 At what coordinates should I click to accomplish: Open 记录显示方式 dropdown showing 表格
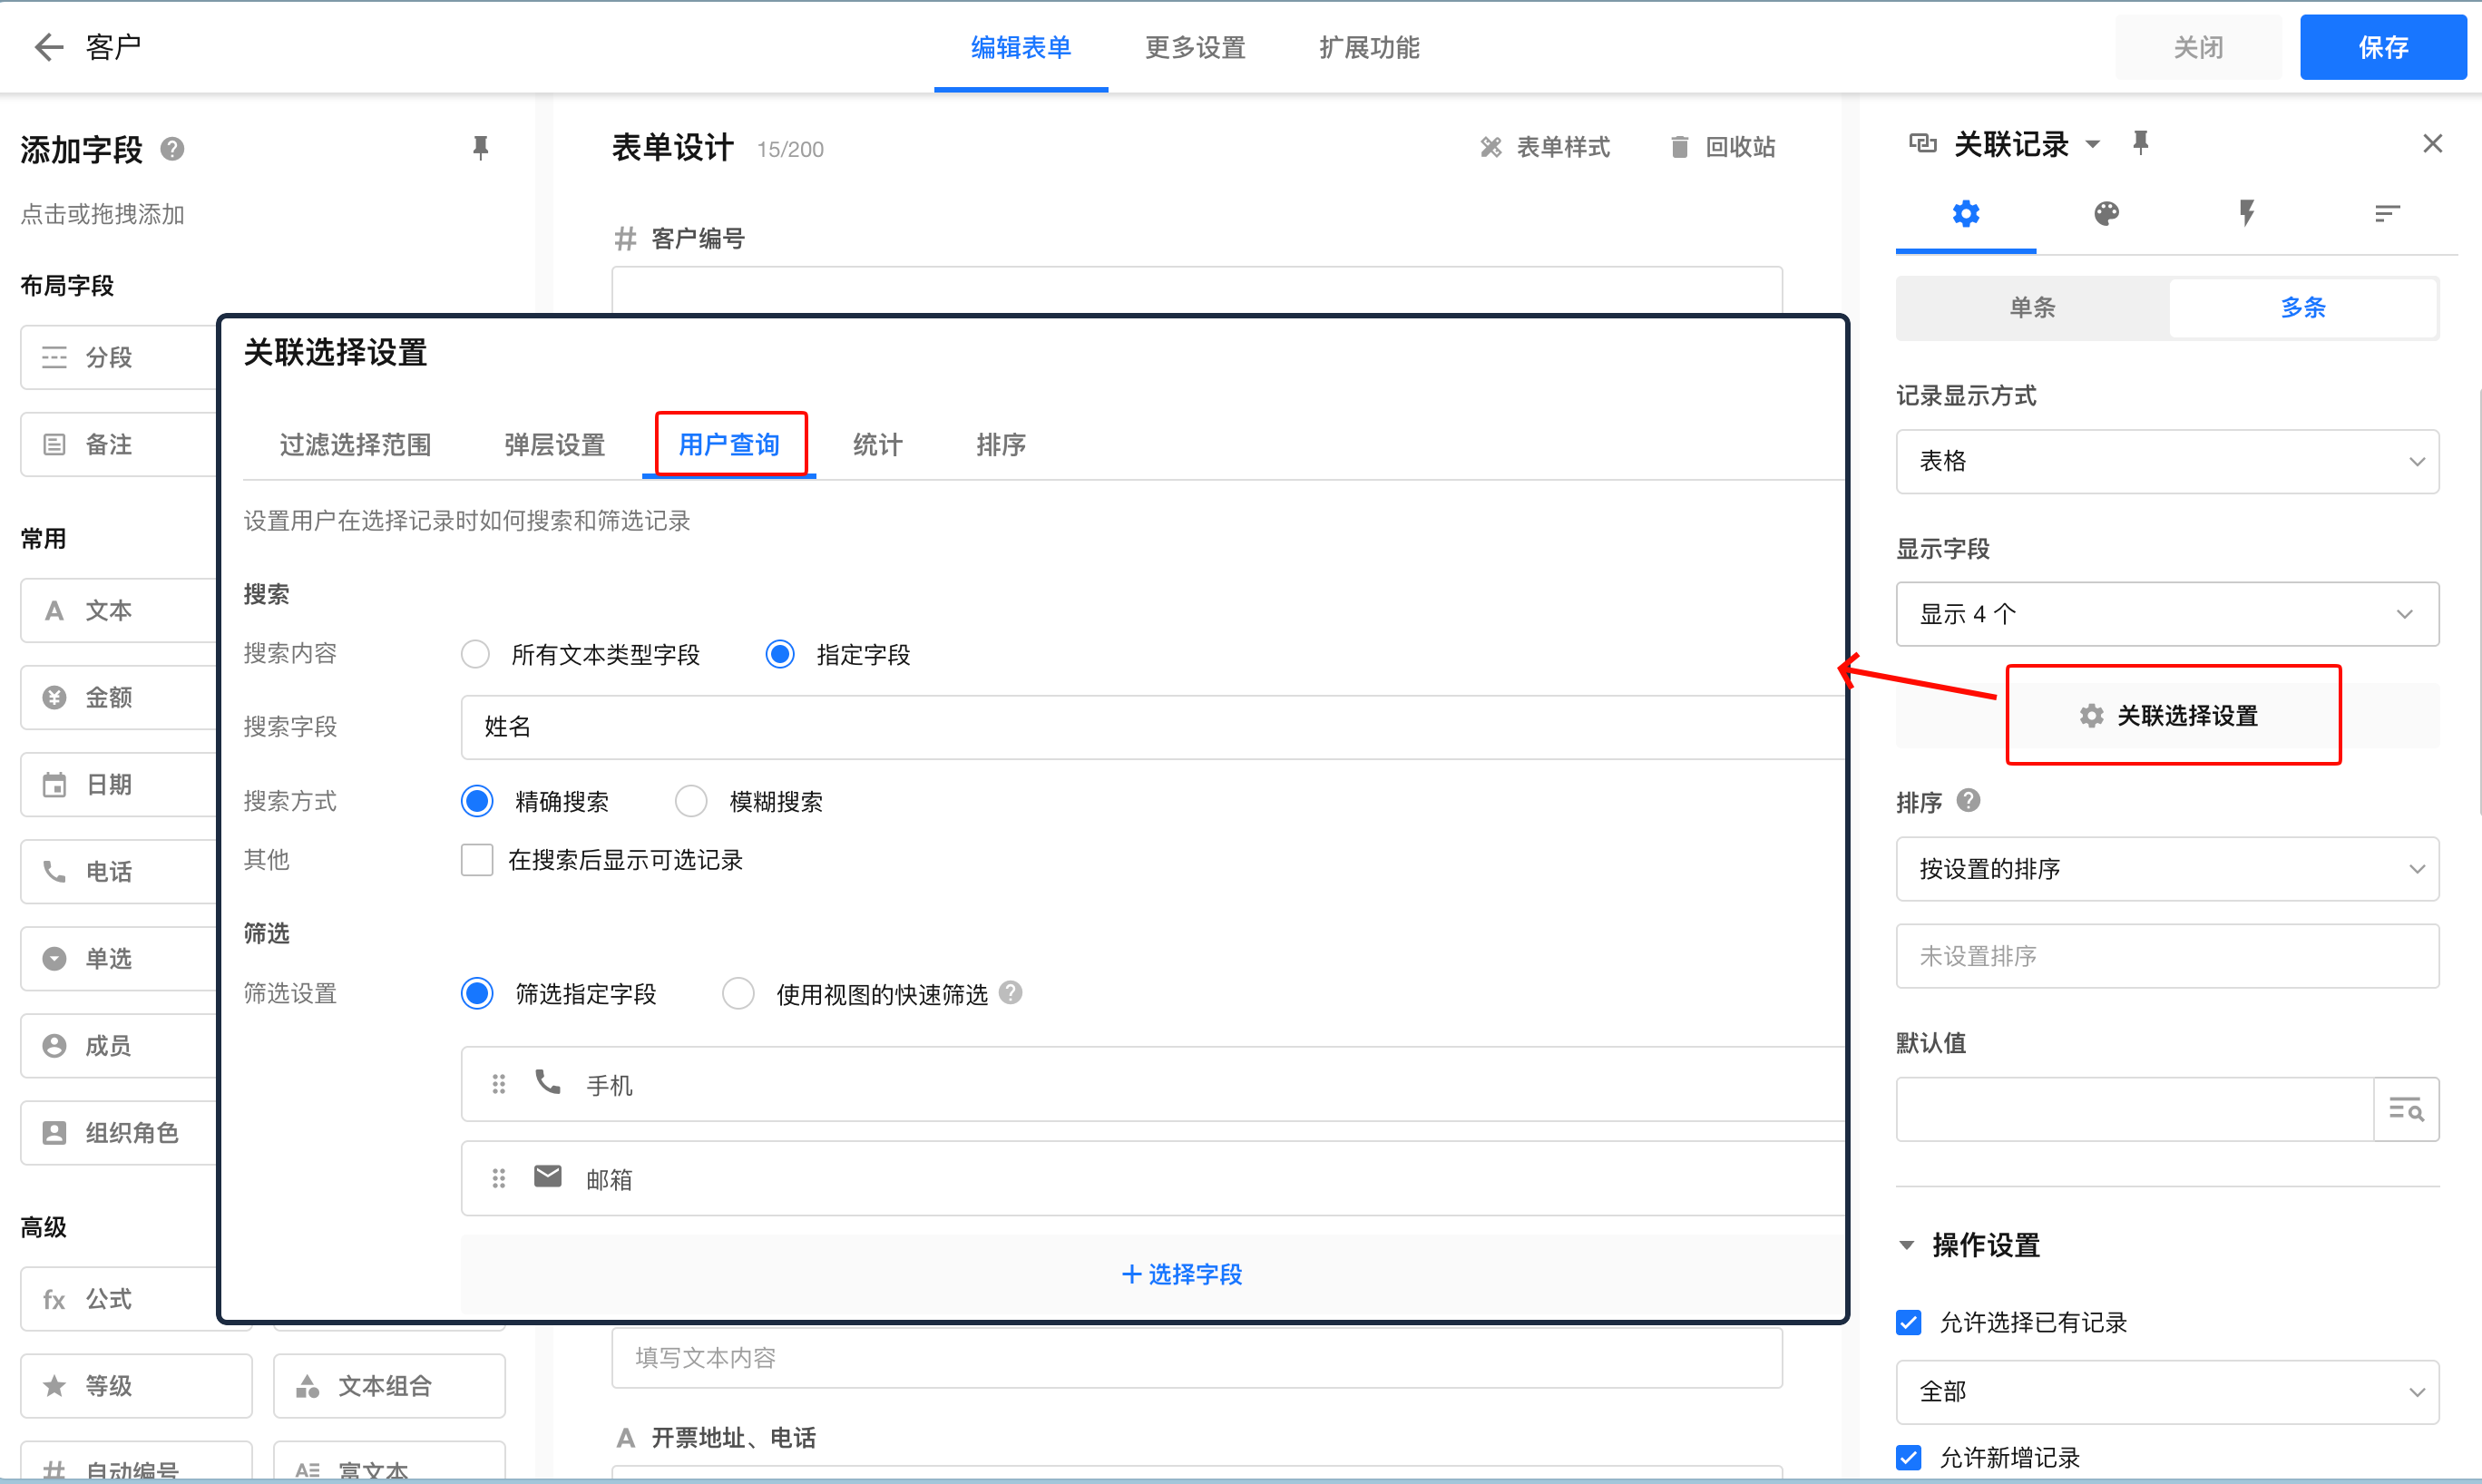pyautogui.click(x=2166, y=461)
